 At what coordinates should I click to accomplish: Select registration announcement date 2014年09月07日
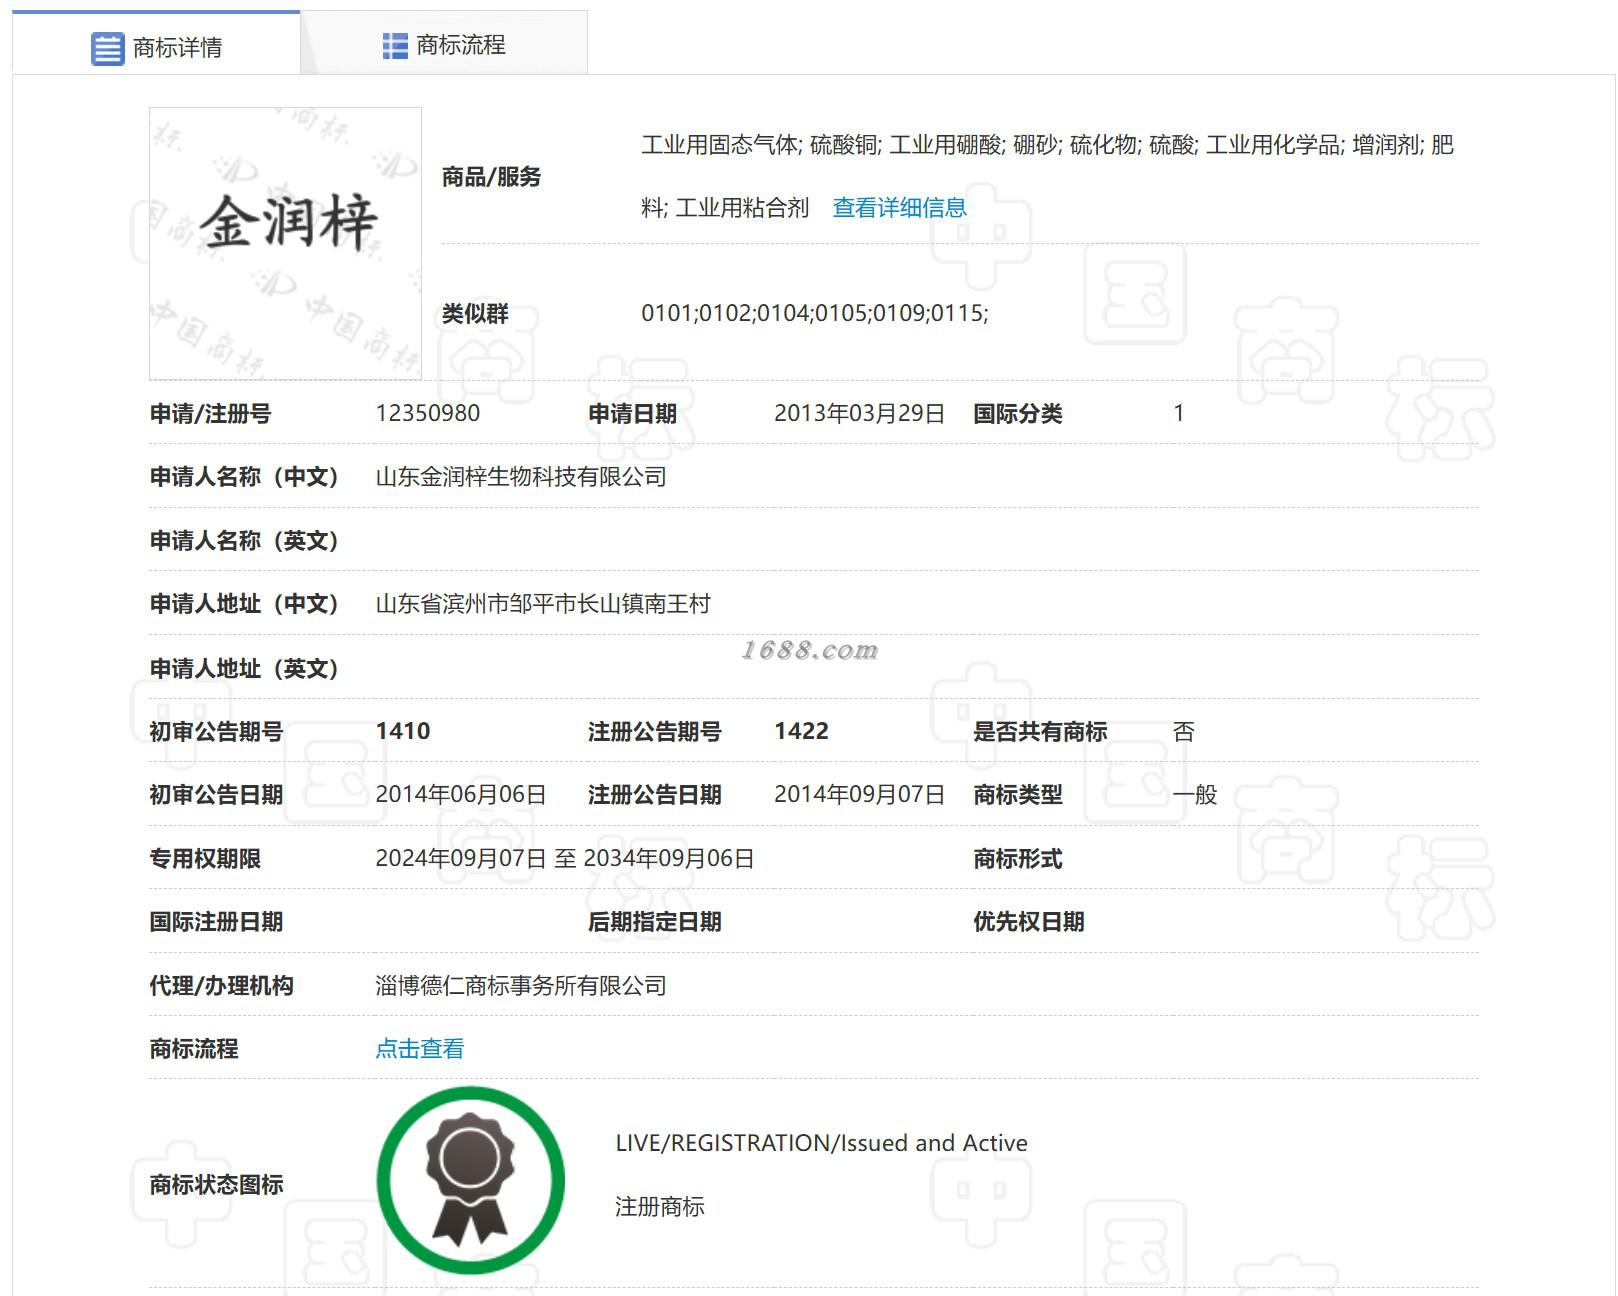point(859,795)
